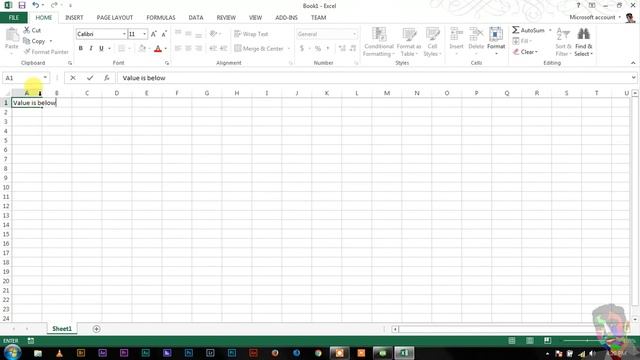Open Find & Select
Screen dimensions: 640x360
tap(584, 42)
